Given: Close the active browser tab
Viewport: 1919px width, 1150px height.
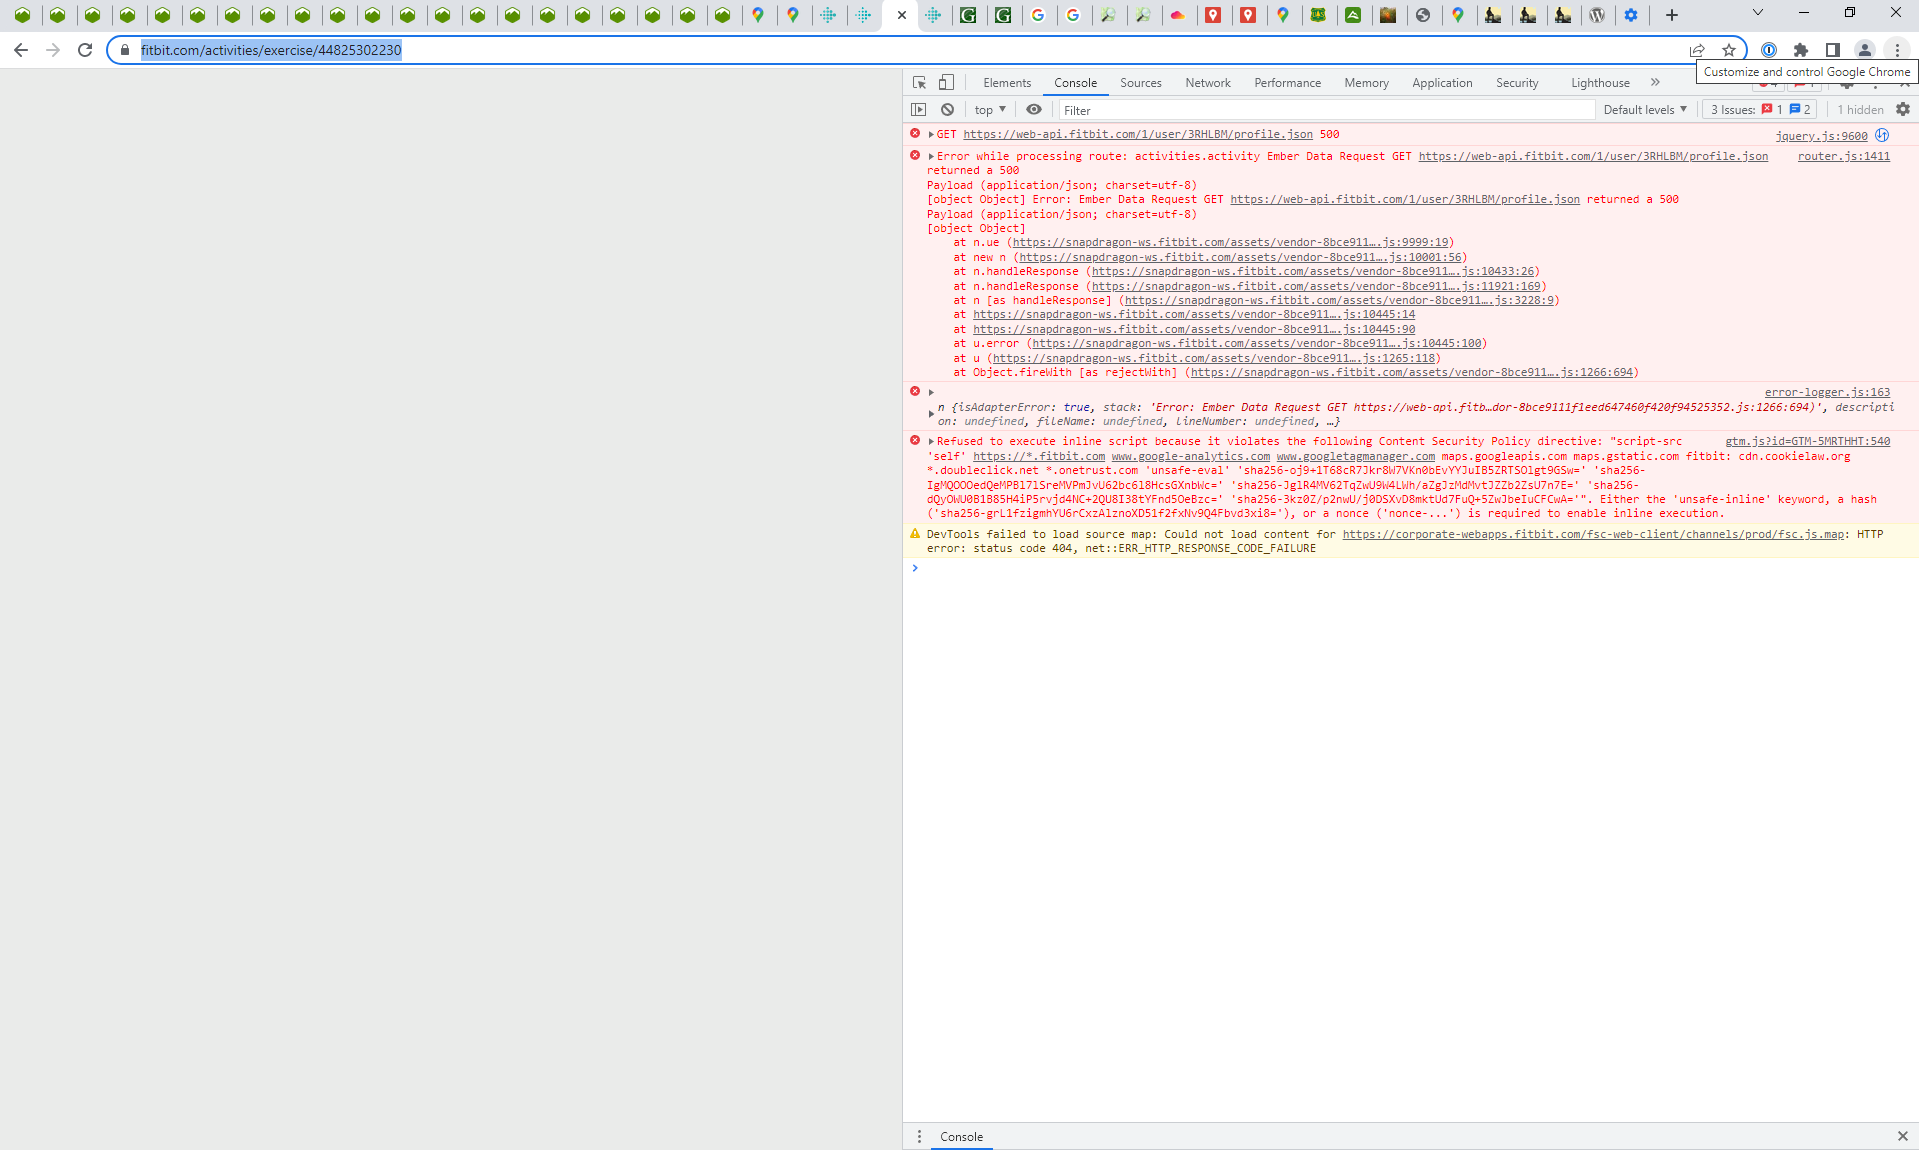Looking at the screenshot, I should coord(901,15).
